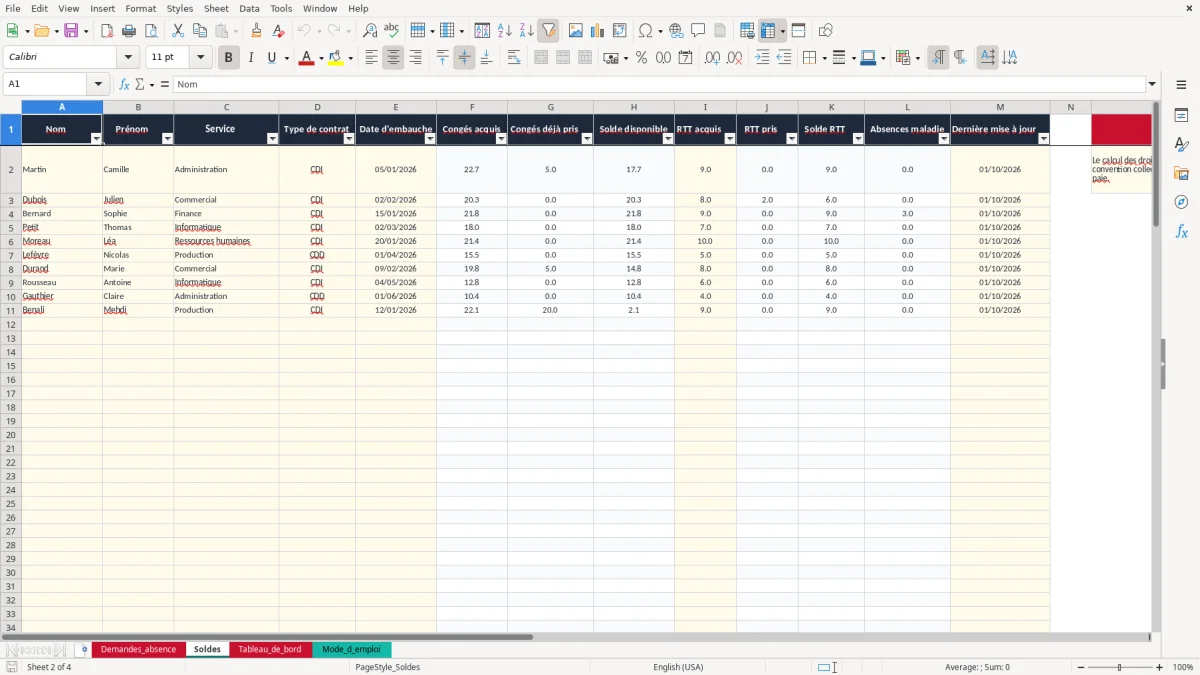Insert comment with the speech bubble icon
Viewport: 1200px width, 675px height.
699,31
